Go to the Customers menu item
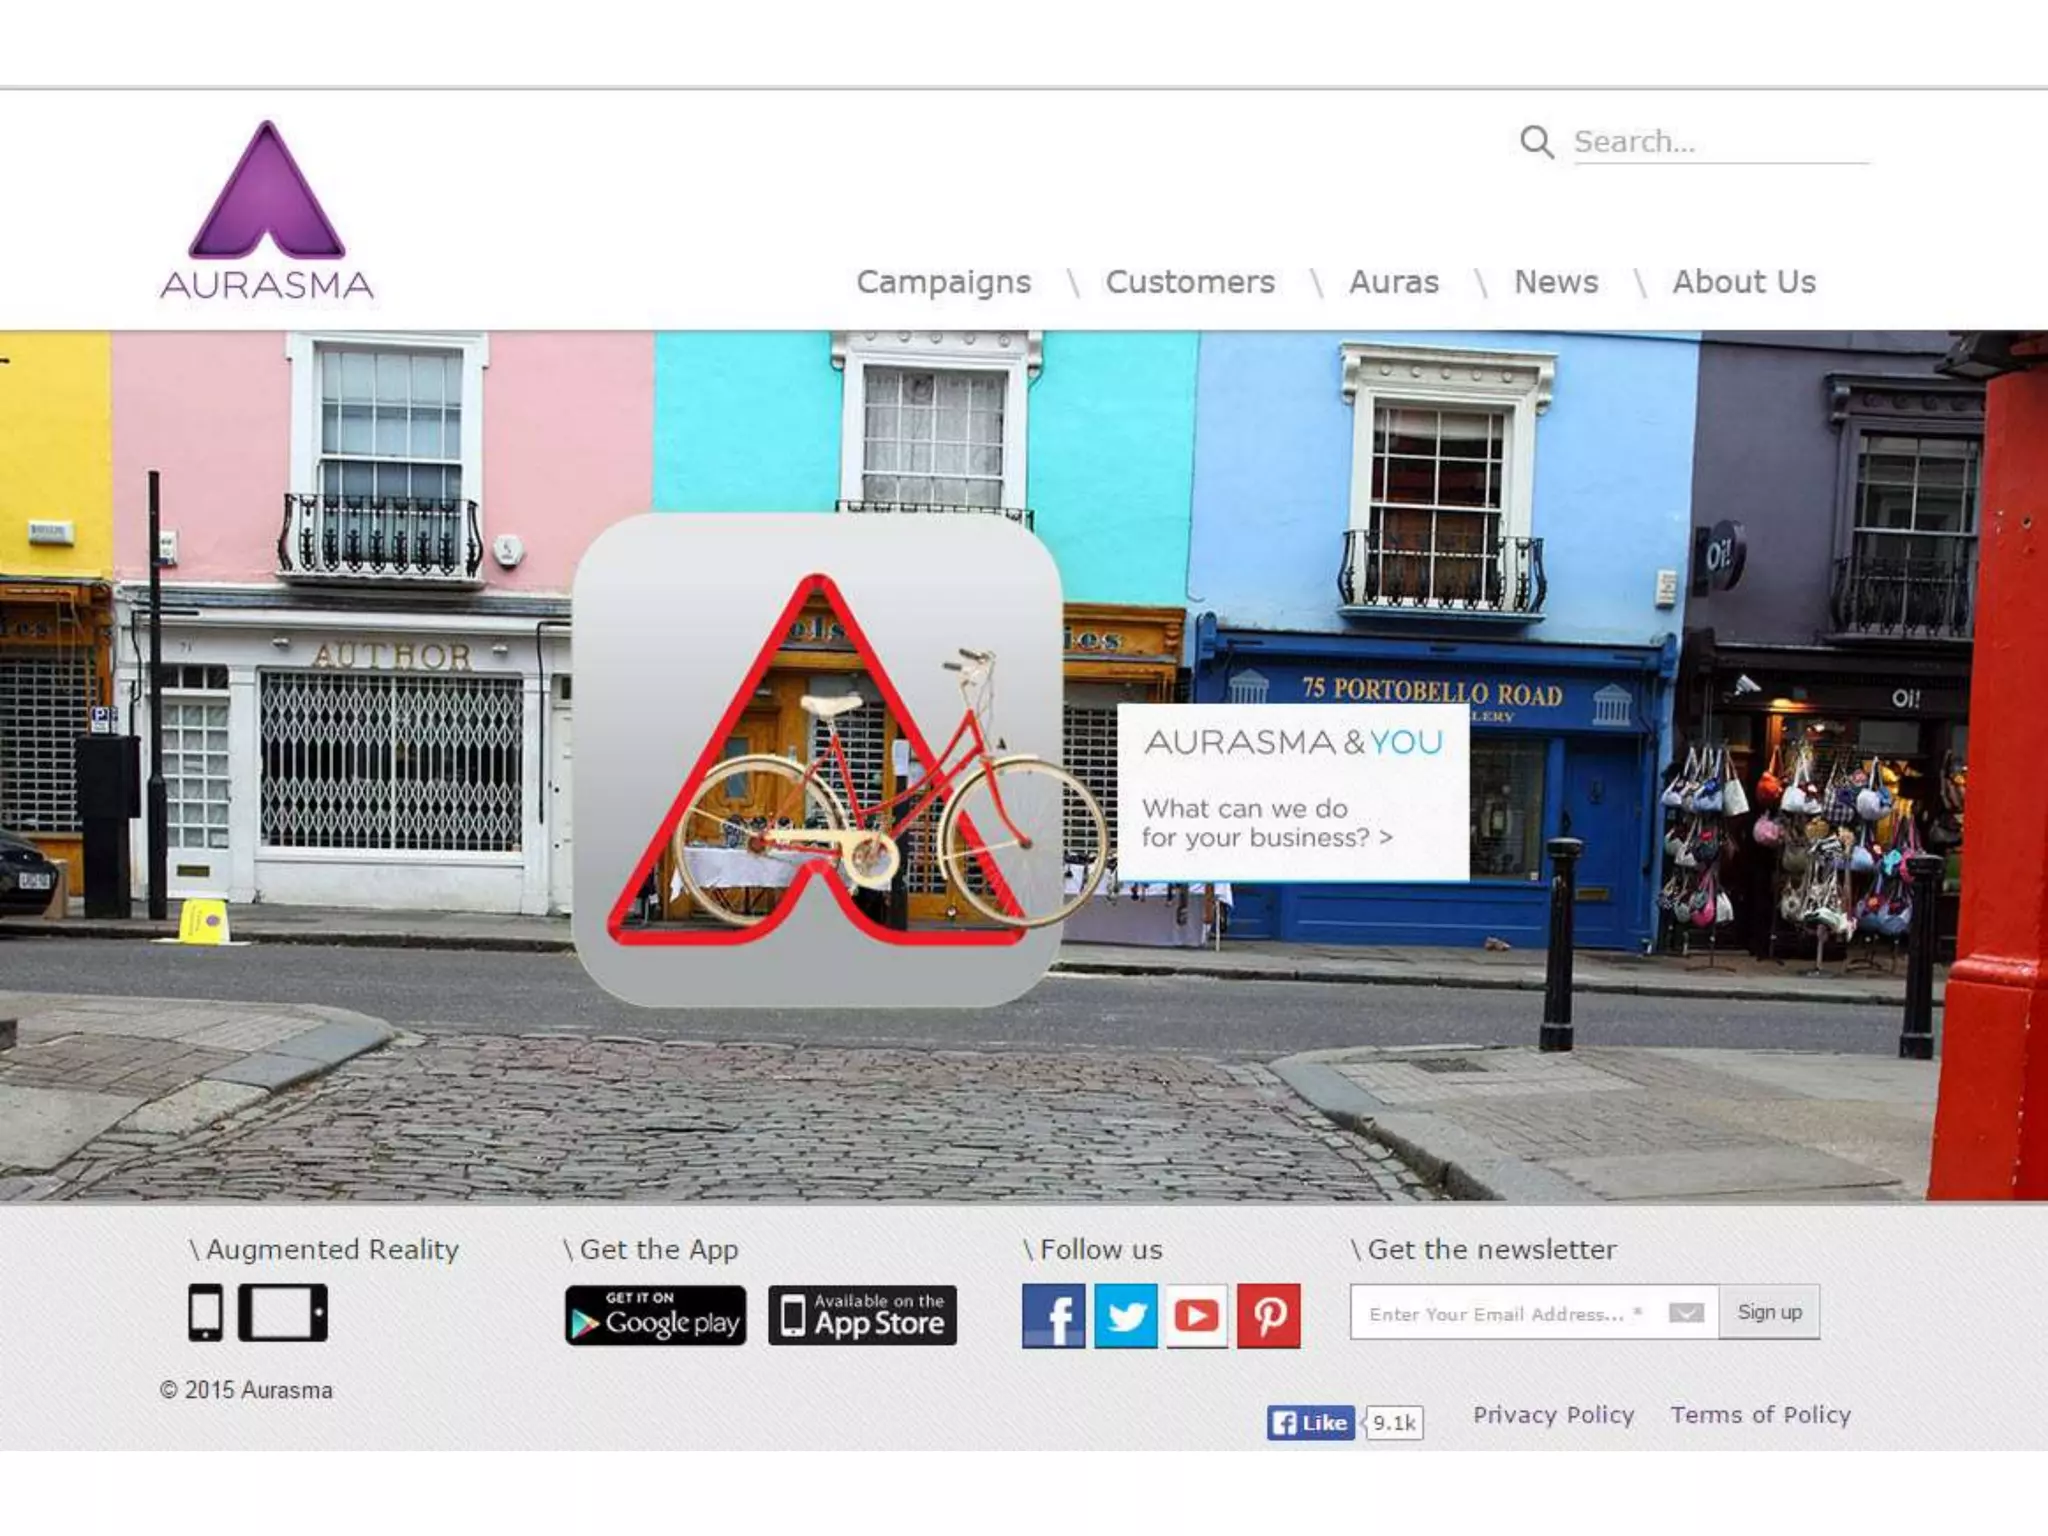 [1190, 282]
